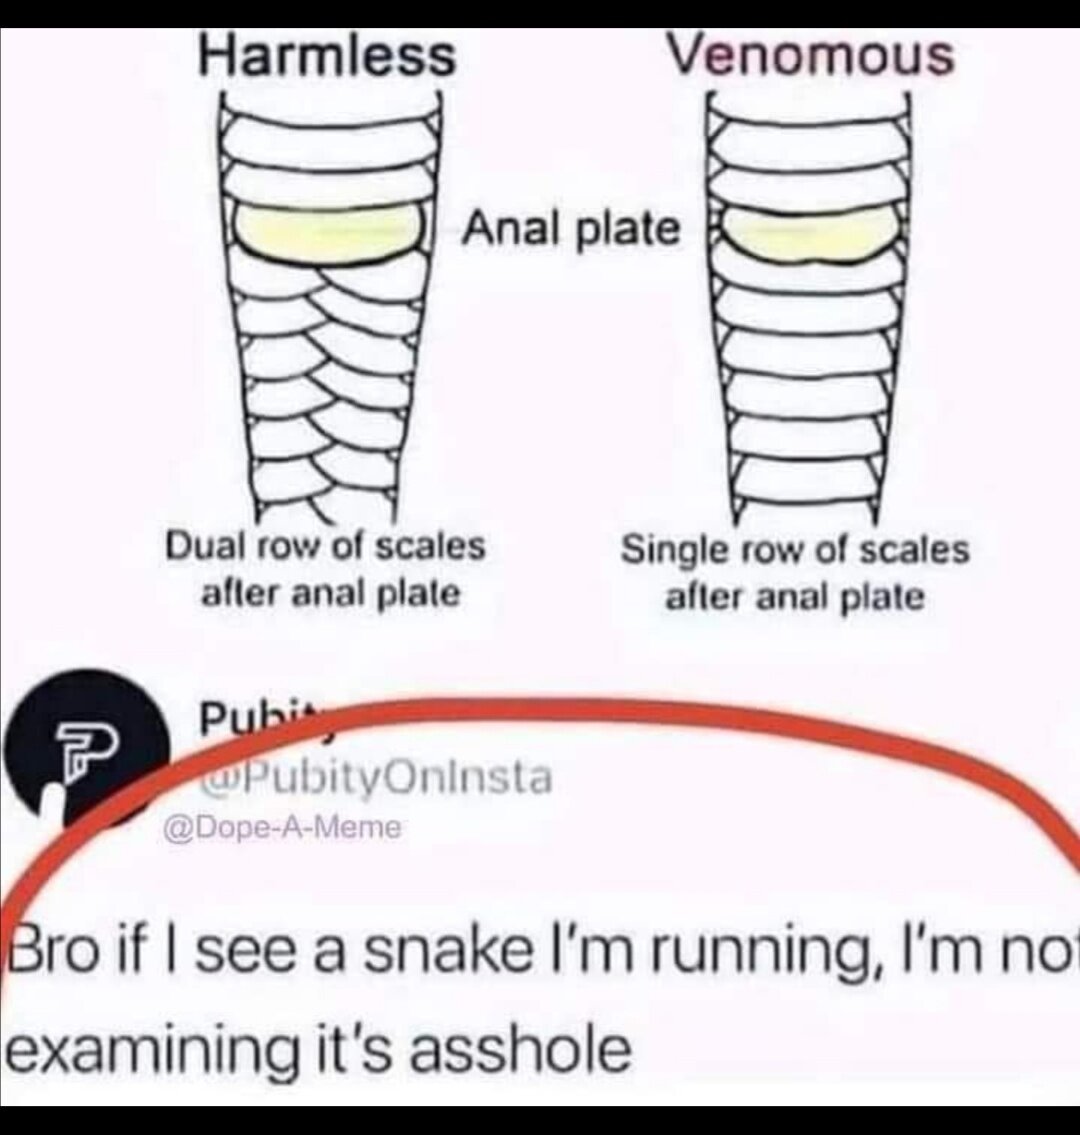Select the Venomous heading label

[811, 55]
